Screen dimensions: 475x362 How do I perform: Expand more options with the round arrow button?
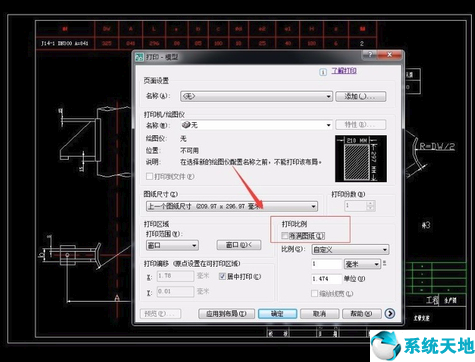pos(390,313)
